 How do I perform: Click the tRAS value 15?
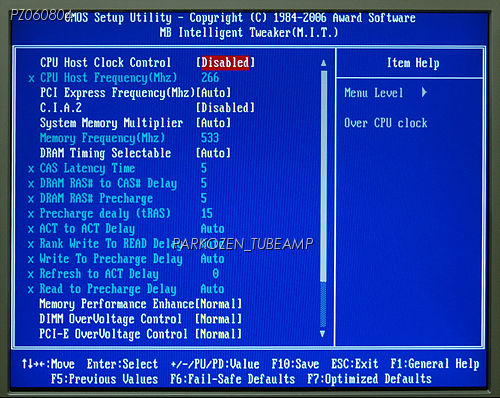[x=207, y=213]
